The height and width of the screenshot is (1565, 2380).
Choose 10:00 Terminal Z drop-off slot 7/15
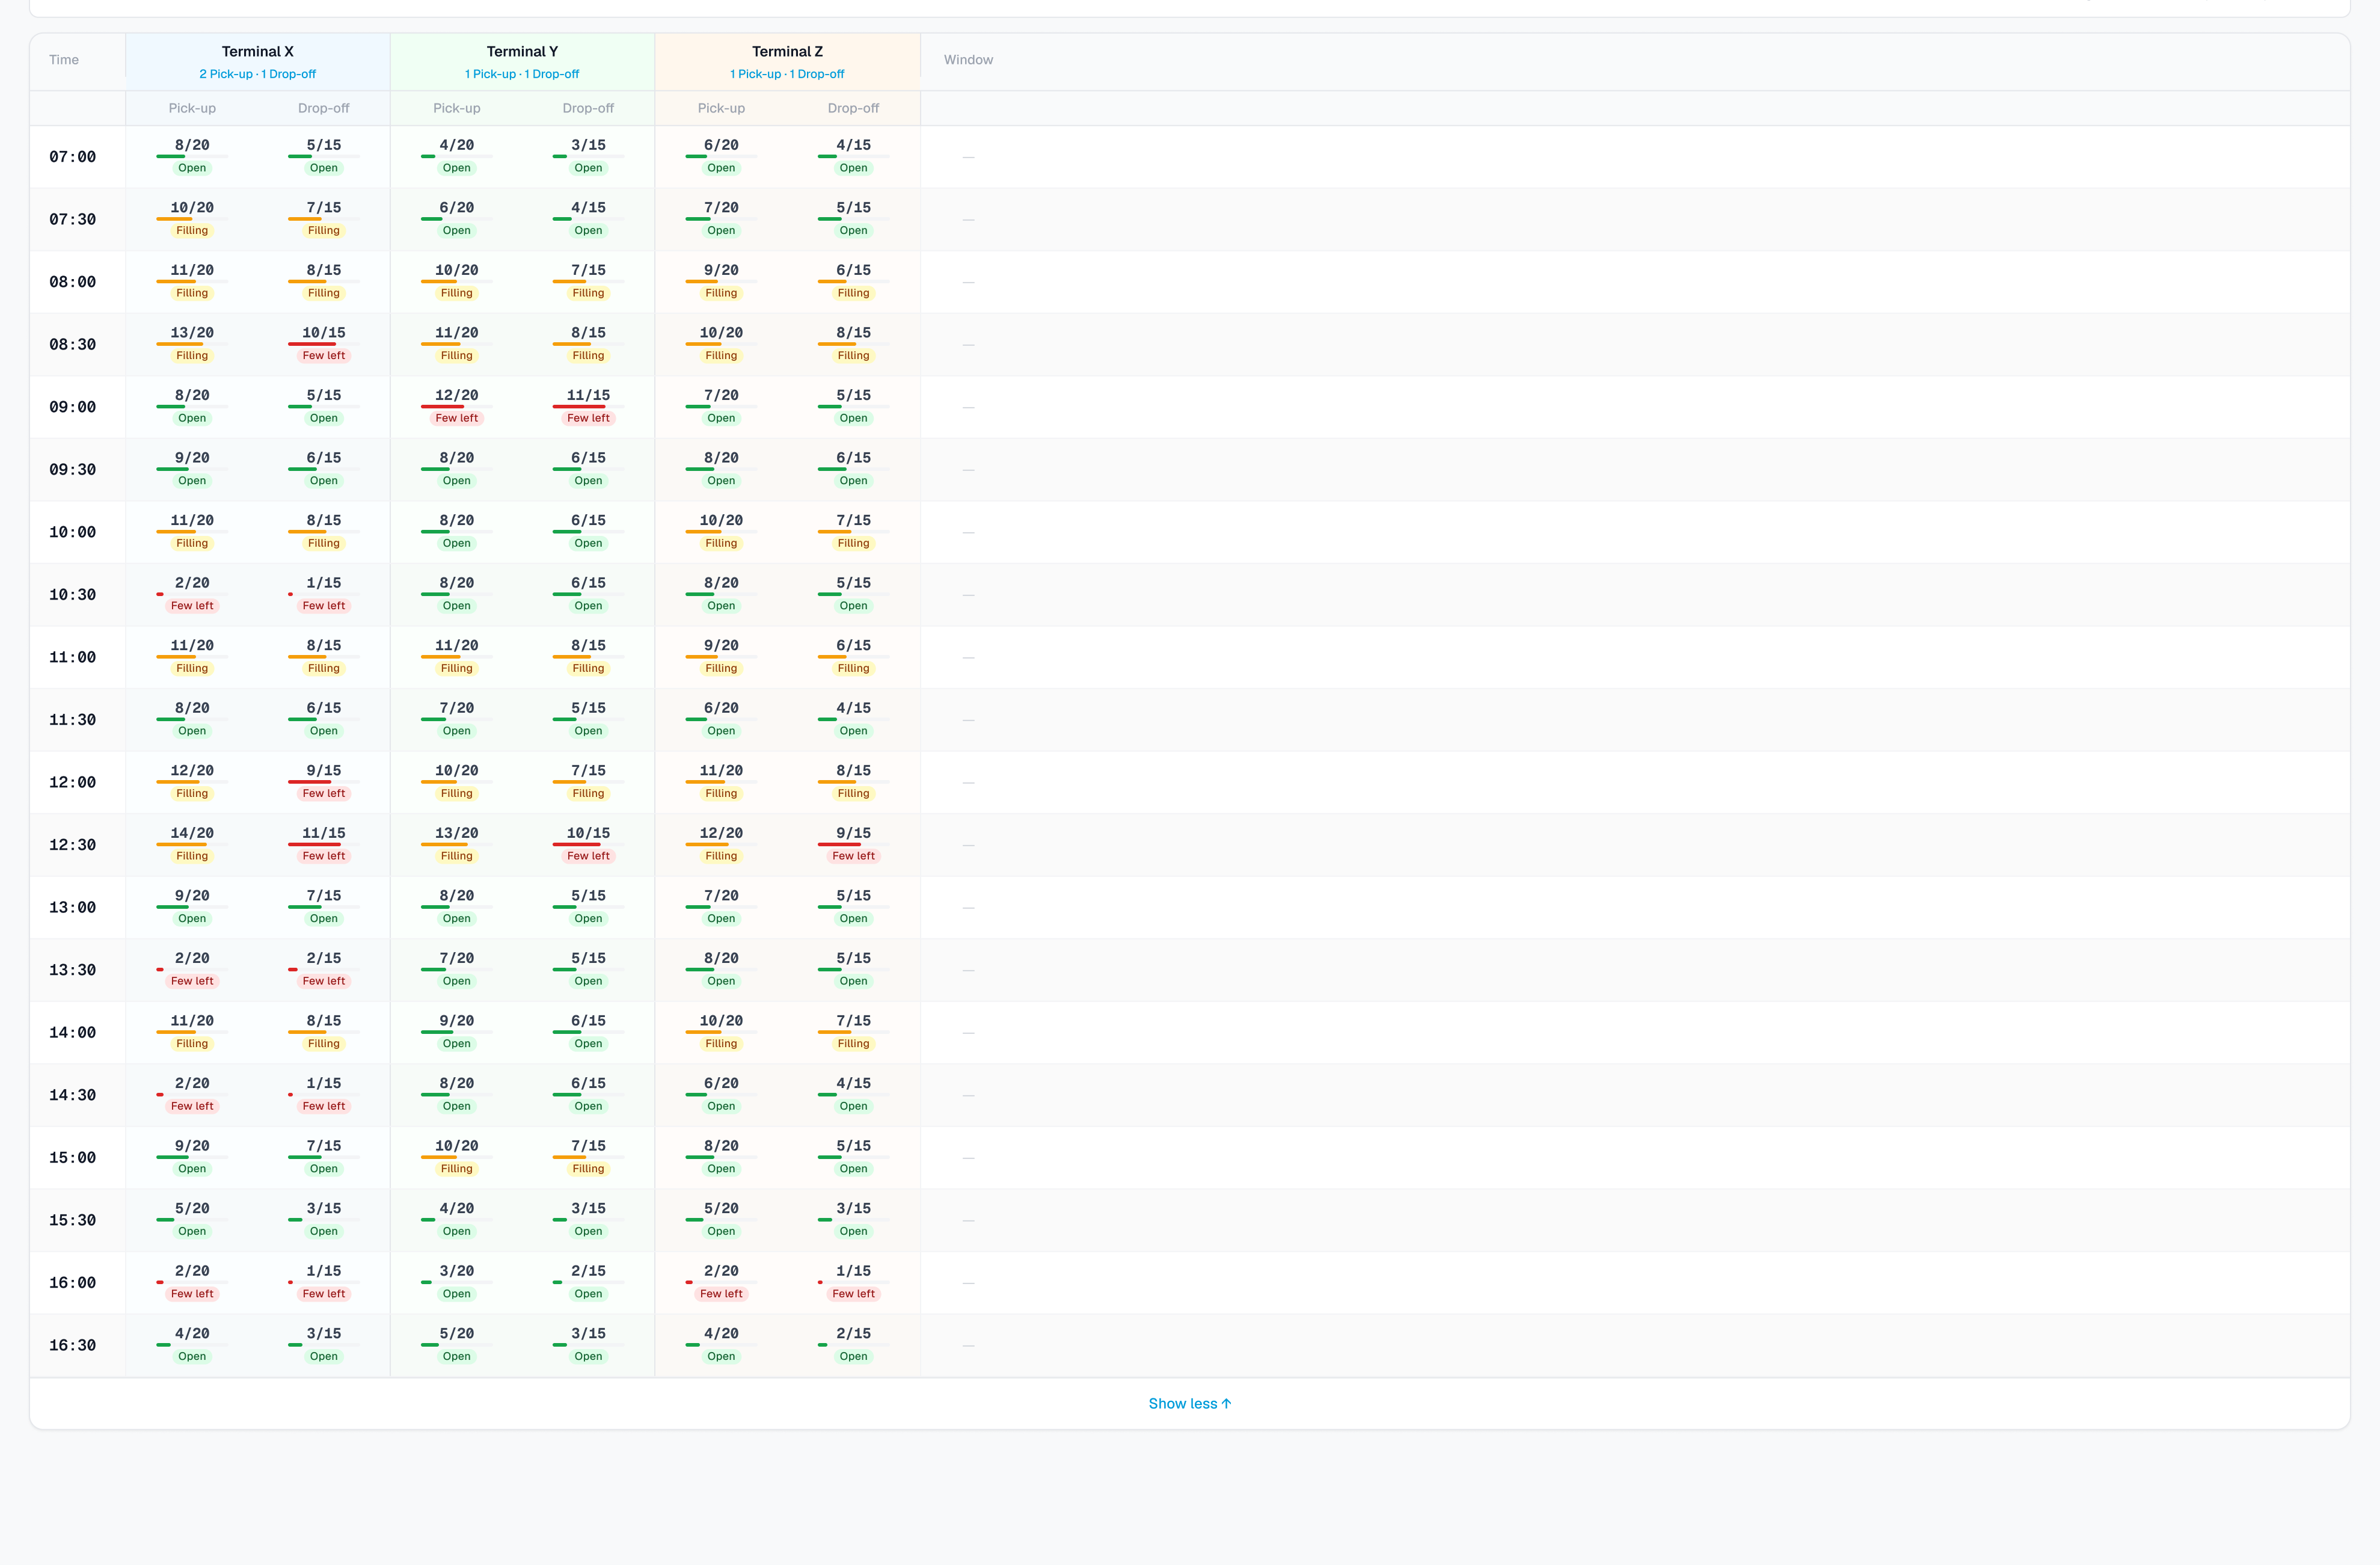(x=853, y=531)
